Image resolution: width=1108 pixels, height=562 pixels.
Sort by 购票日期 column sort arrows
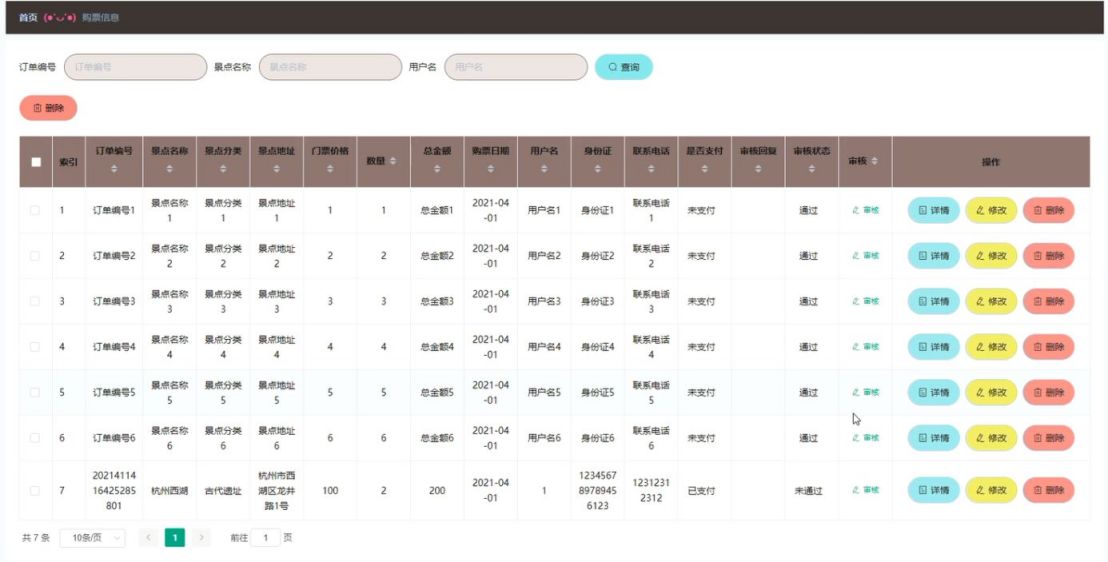click(x=490, y=169)
